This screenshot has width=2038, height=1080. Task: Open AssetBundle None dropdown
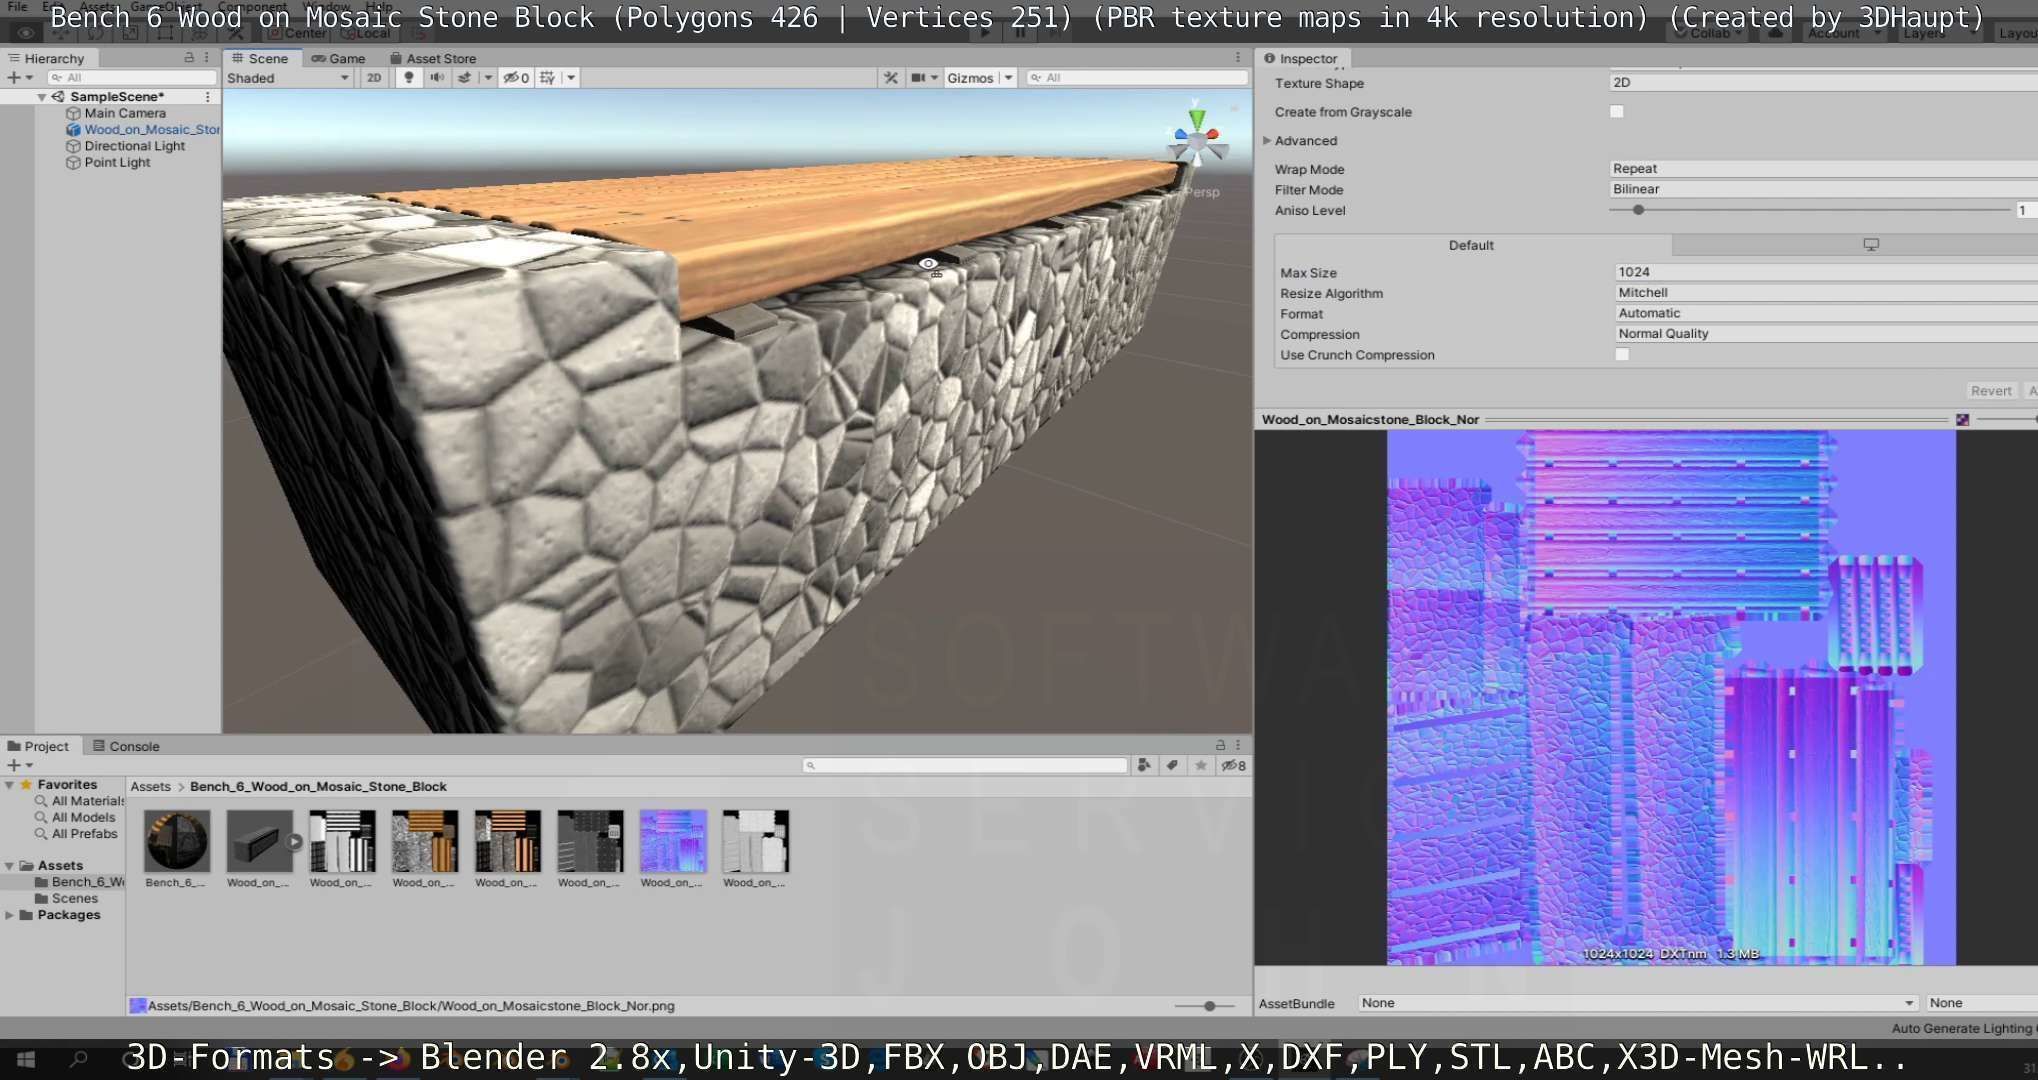point(1638,1003)
